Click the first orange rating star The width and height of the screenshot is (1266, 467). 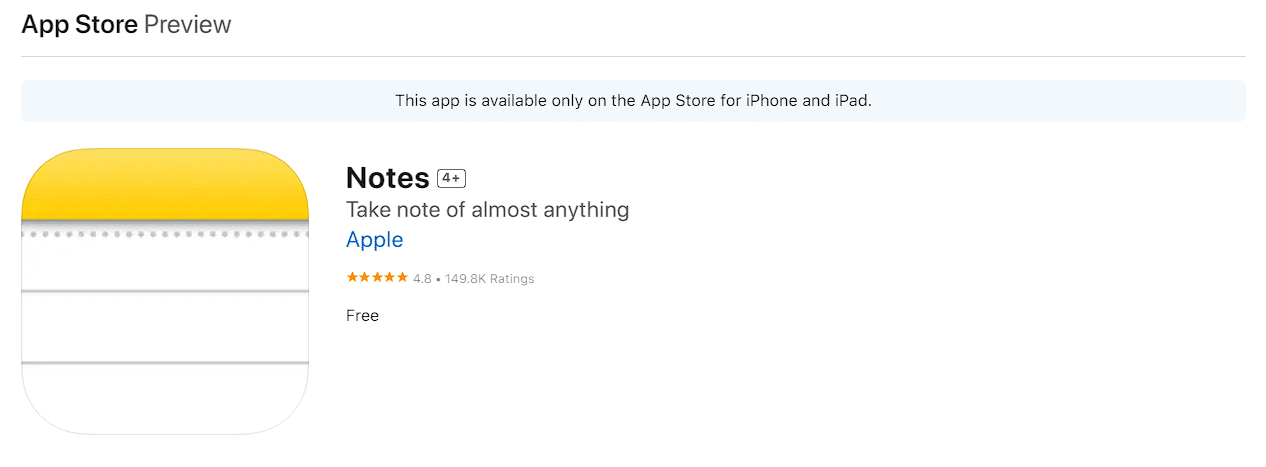pos(352,278)
